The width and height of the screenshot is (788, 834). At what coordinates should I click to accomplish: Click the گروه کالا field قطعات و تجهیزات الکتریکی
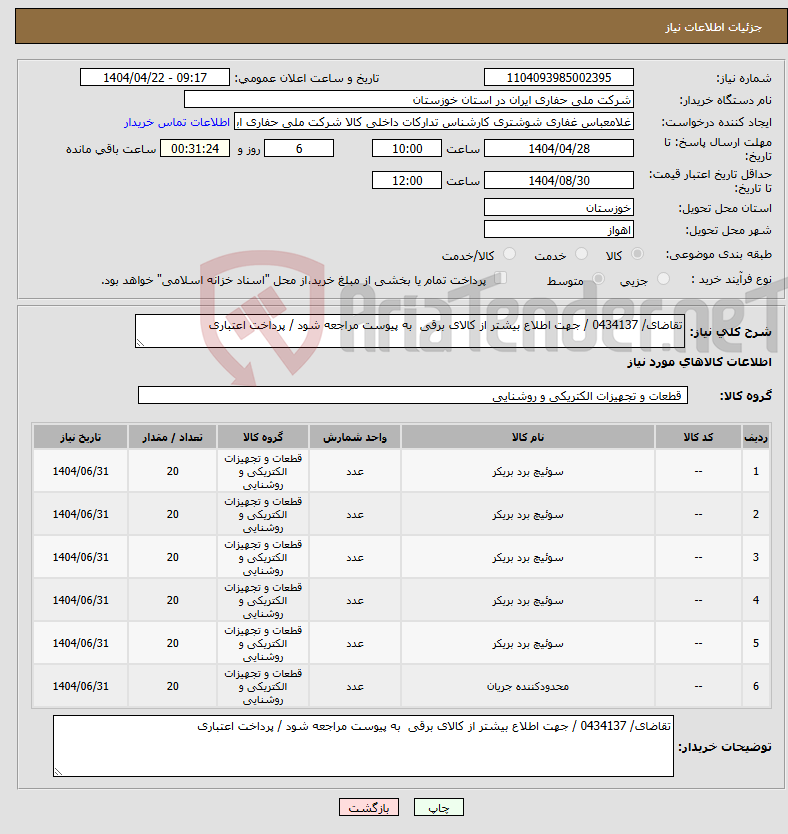click(413, 396)
